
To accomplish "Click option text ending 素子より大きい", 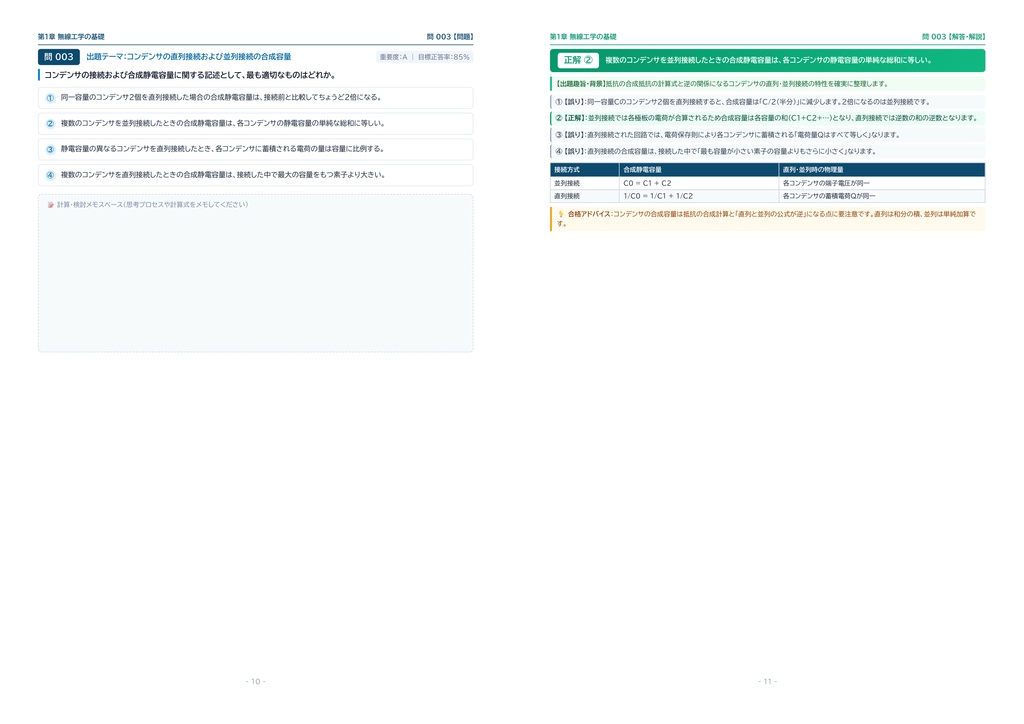I will click(x=223, y=175).
